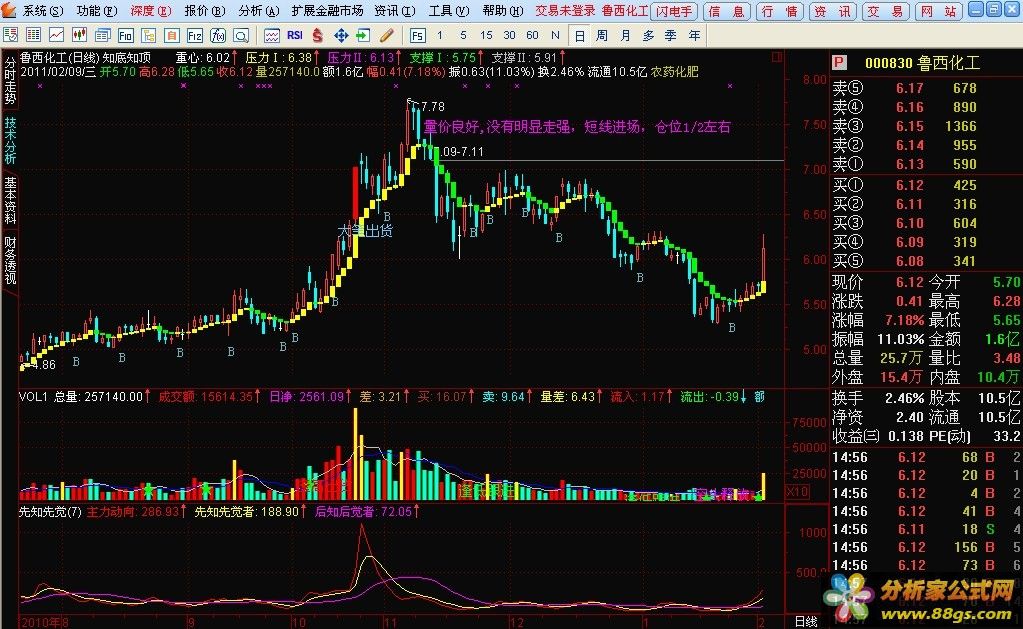Select the N custom period button

point(555,35)
